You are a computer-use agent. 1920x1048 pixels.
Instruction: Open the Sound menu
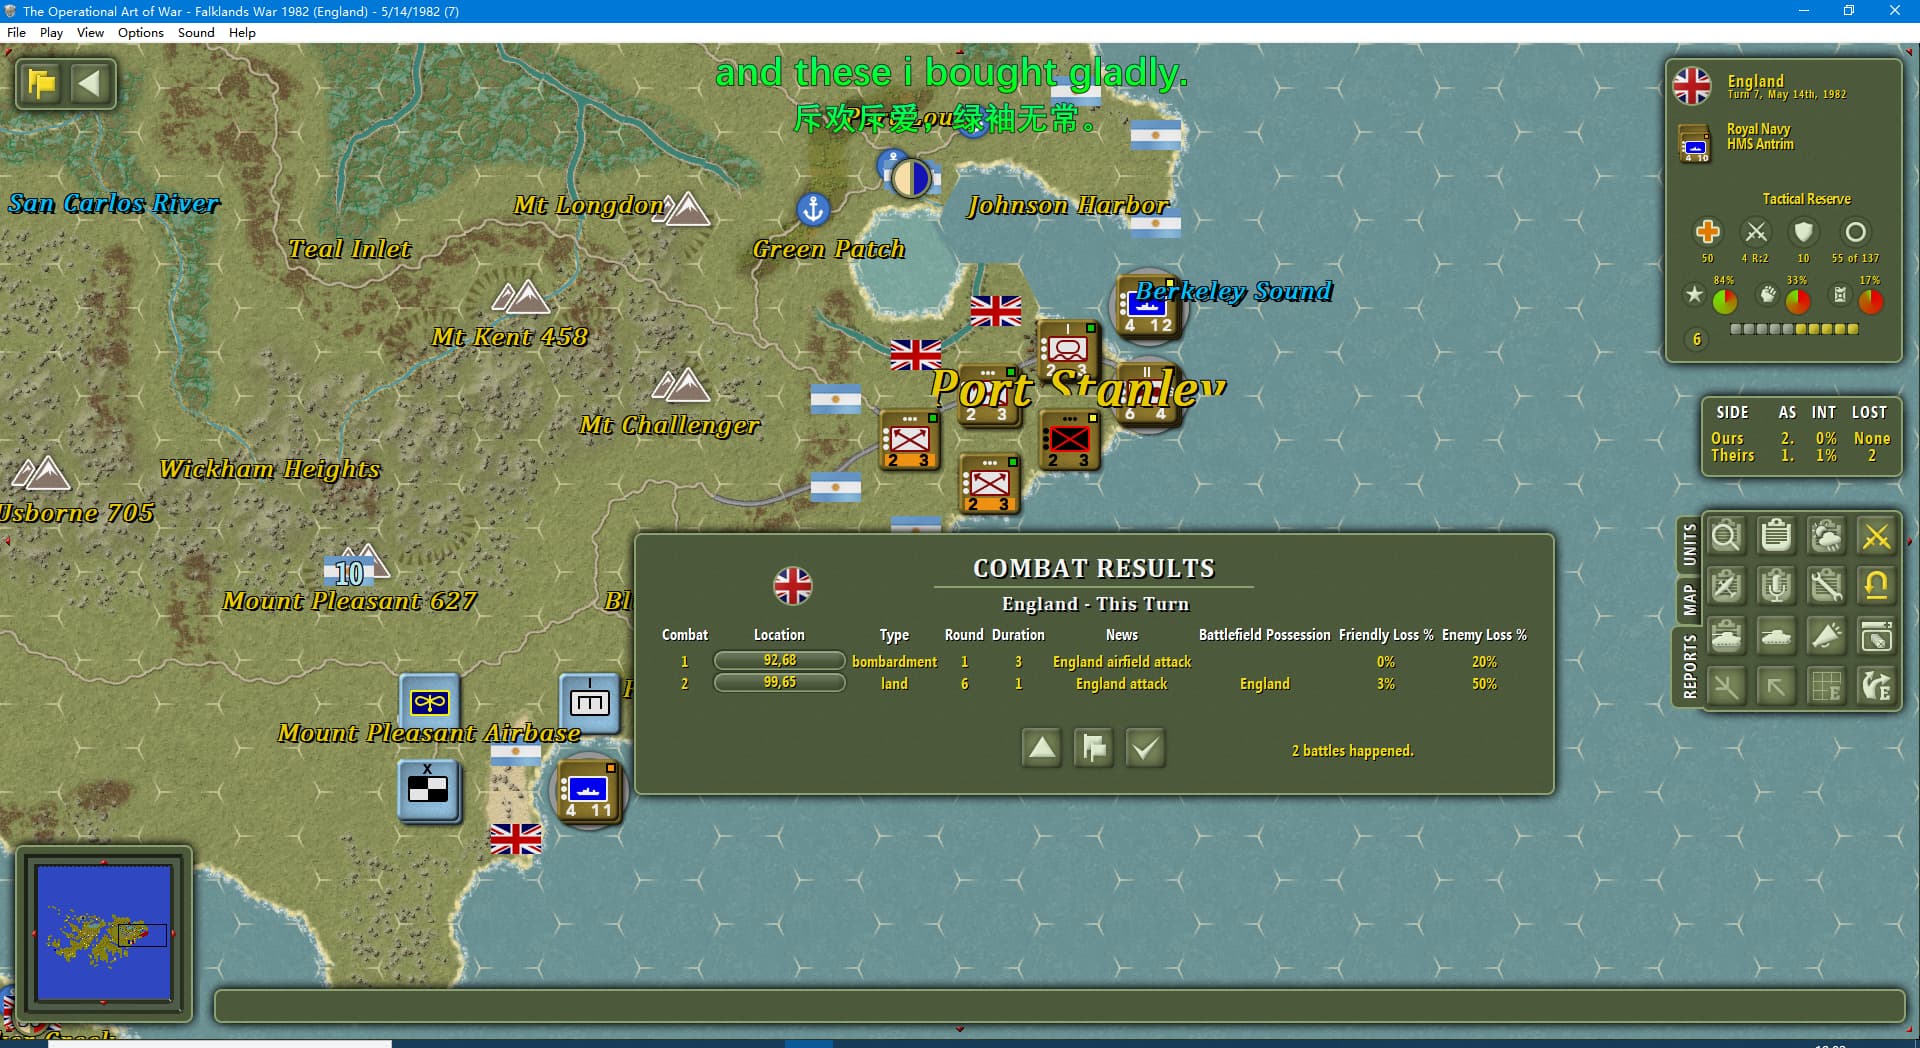[x=196, y=32]
